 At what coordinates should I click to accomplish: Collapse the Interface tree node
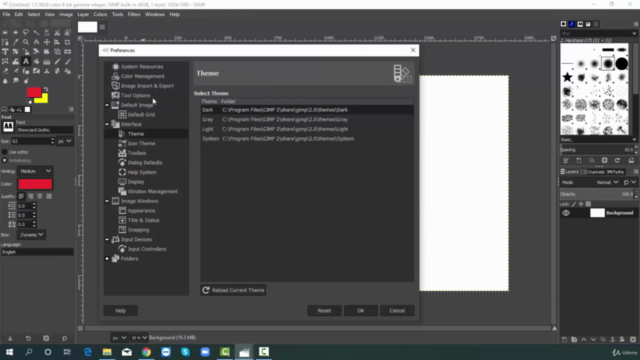coord(107,124)
